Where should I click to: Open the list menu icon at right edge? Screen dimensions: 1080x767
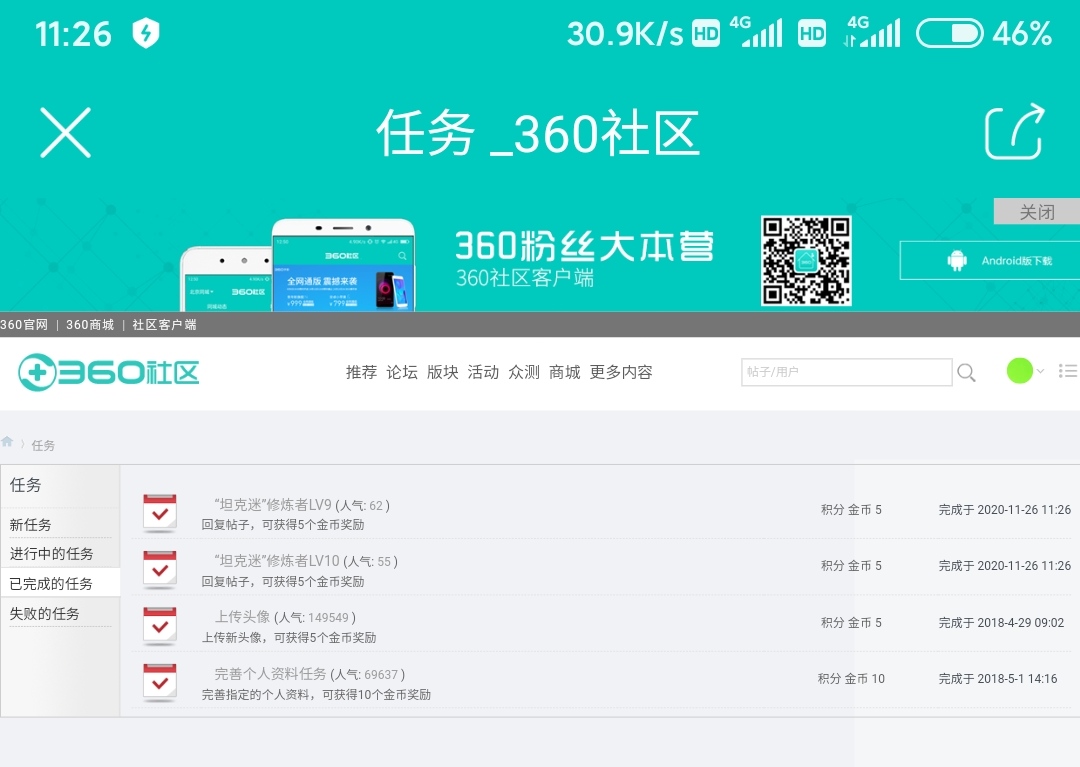(1068, 371)
